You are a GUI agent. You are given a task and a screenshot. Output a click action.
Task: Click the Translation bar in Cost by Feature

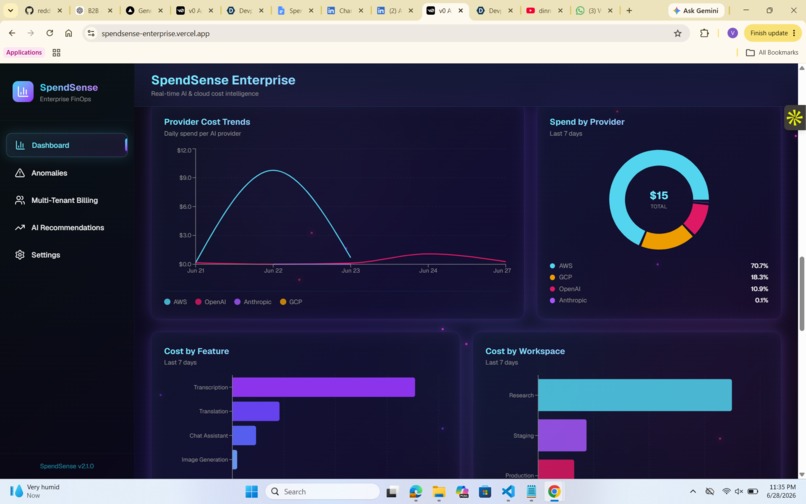256,411
